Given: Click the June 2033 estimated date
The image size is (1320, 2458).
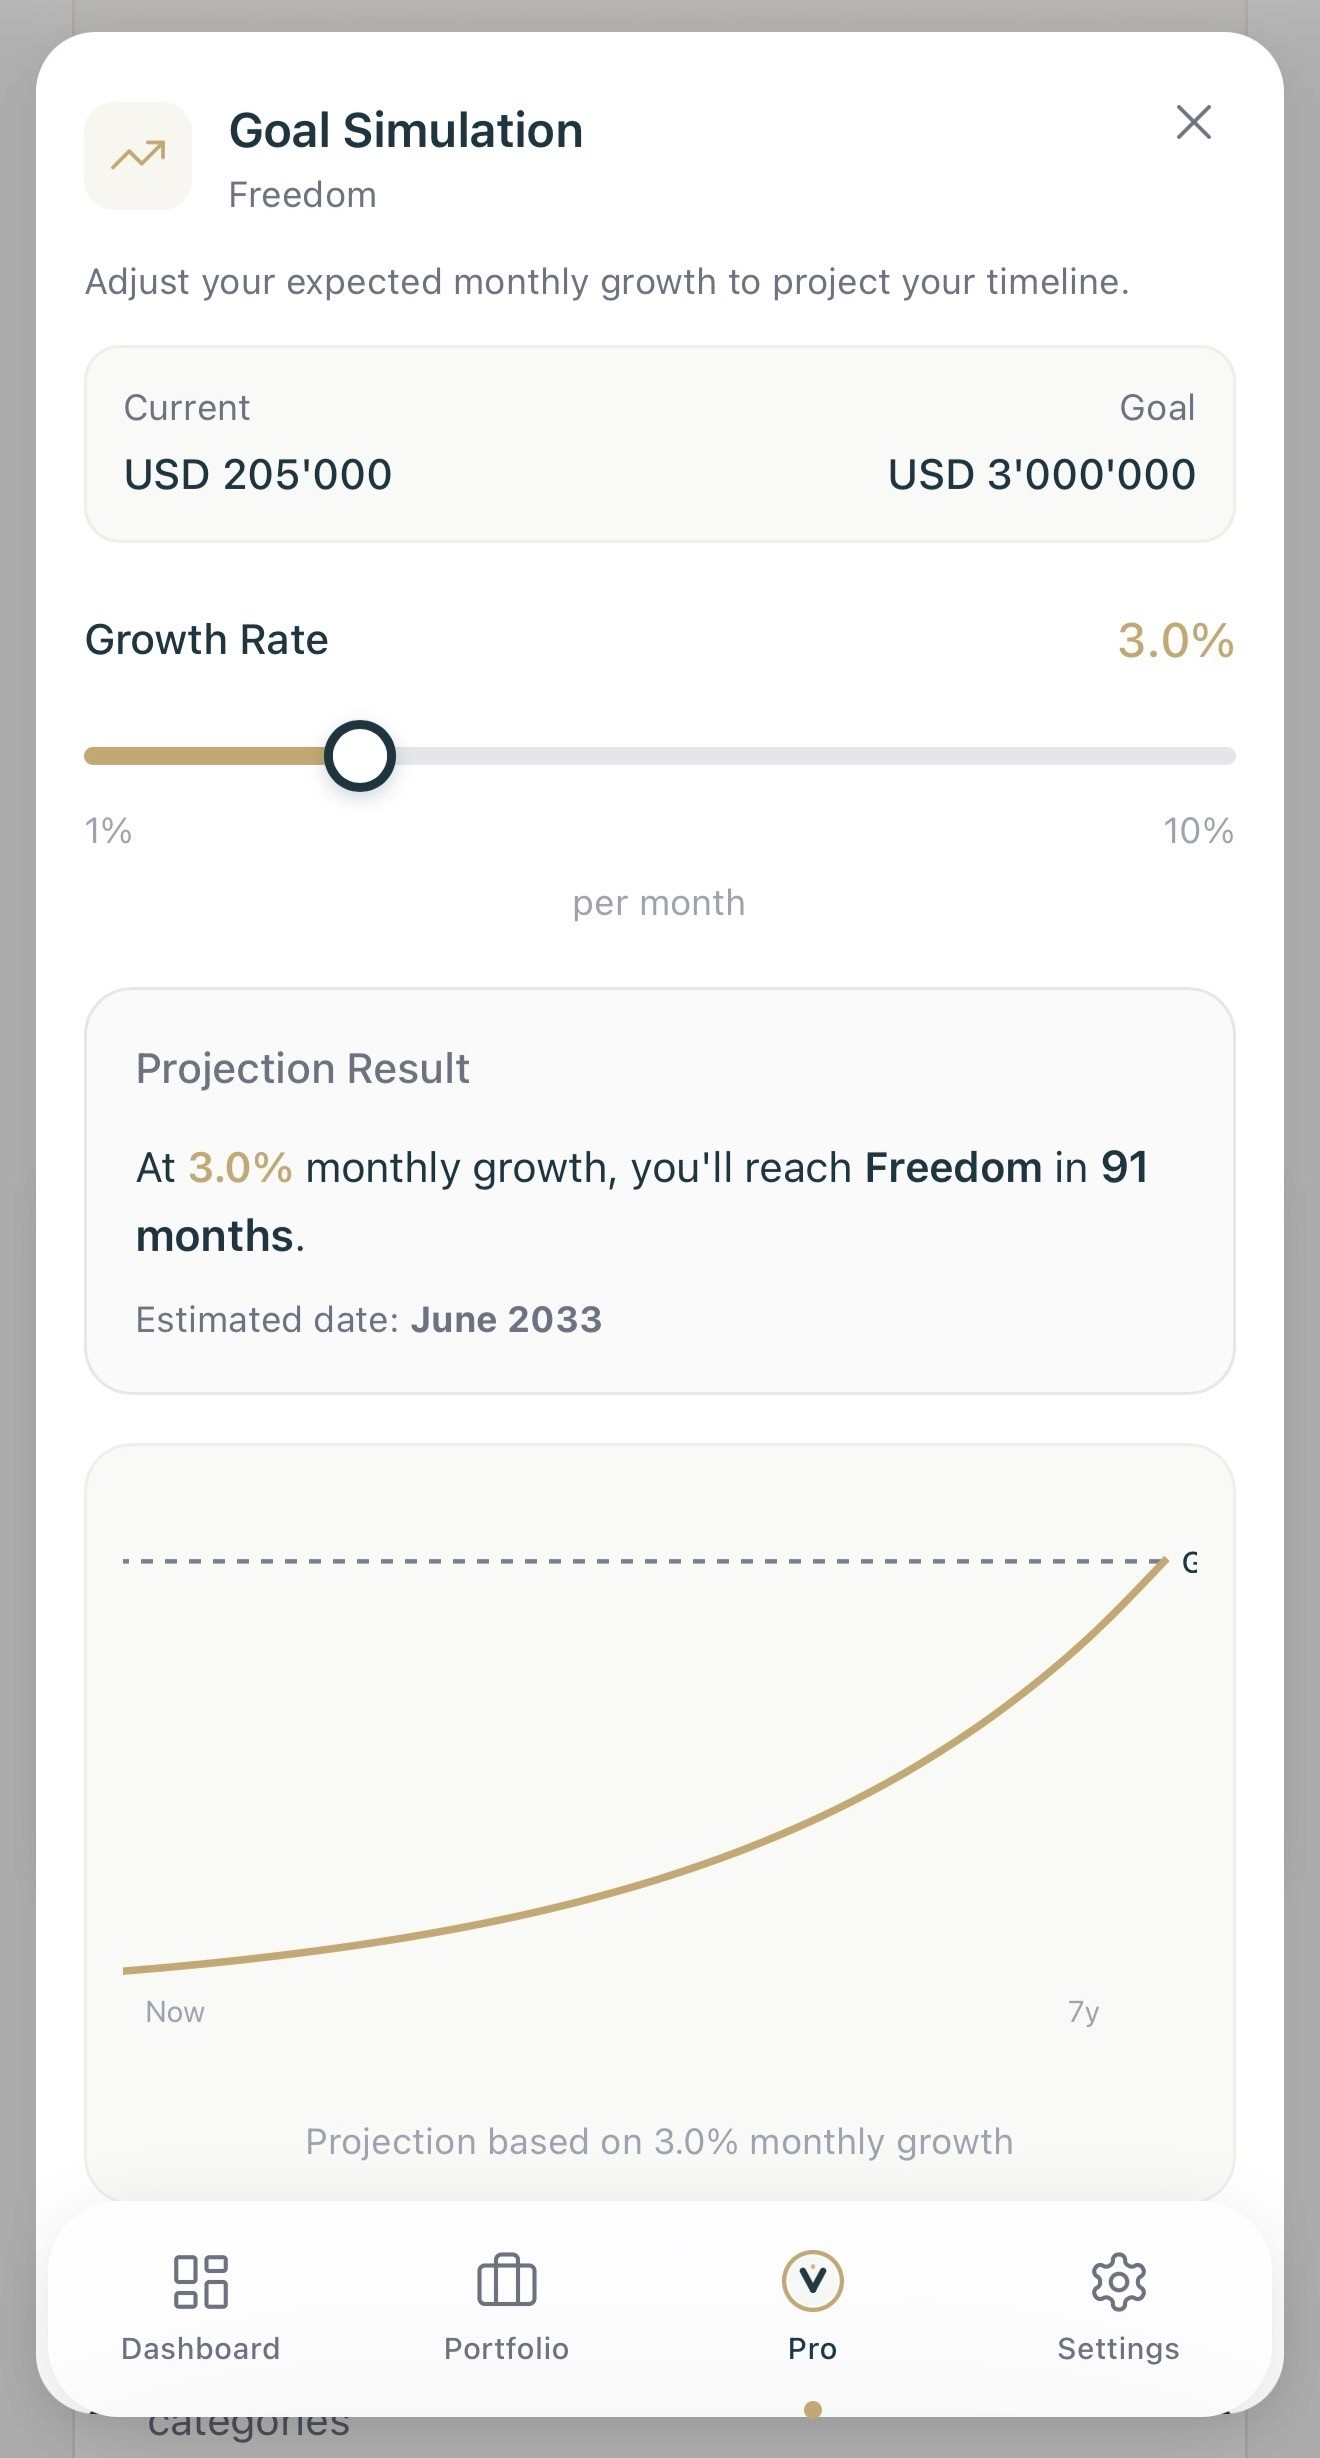Looking at the screenshot, I should (506, 1320).
